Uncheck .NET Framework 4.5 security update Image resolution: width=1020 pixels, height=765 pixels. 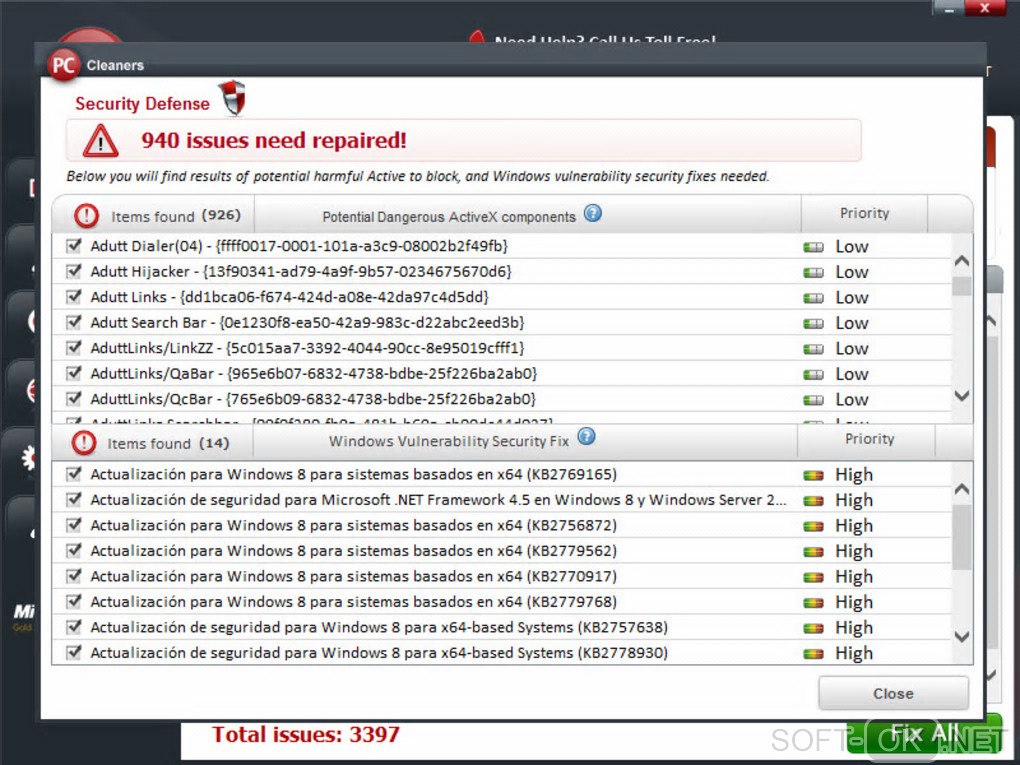pyautogui.click(x=74, y=499)
